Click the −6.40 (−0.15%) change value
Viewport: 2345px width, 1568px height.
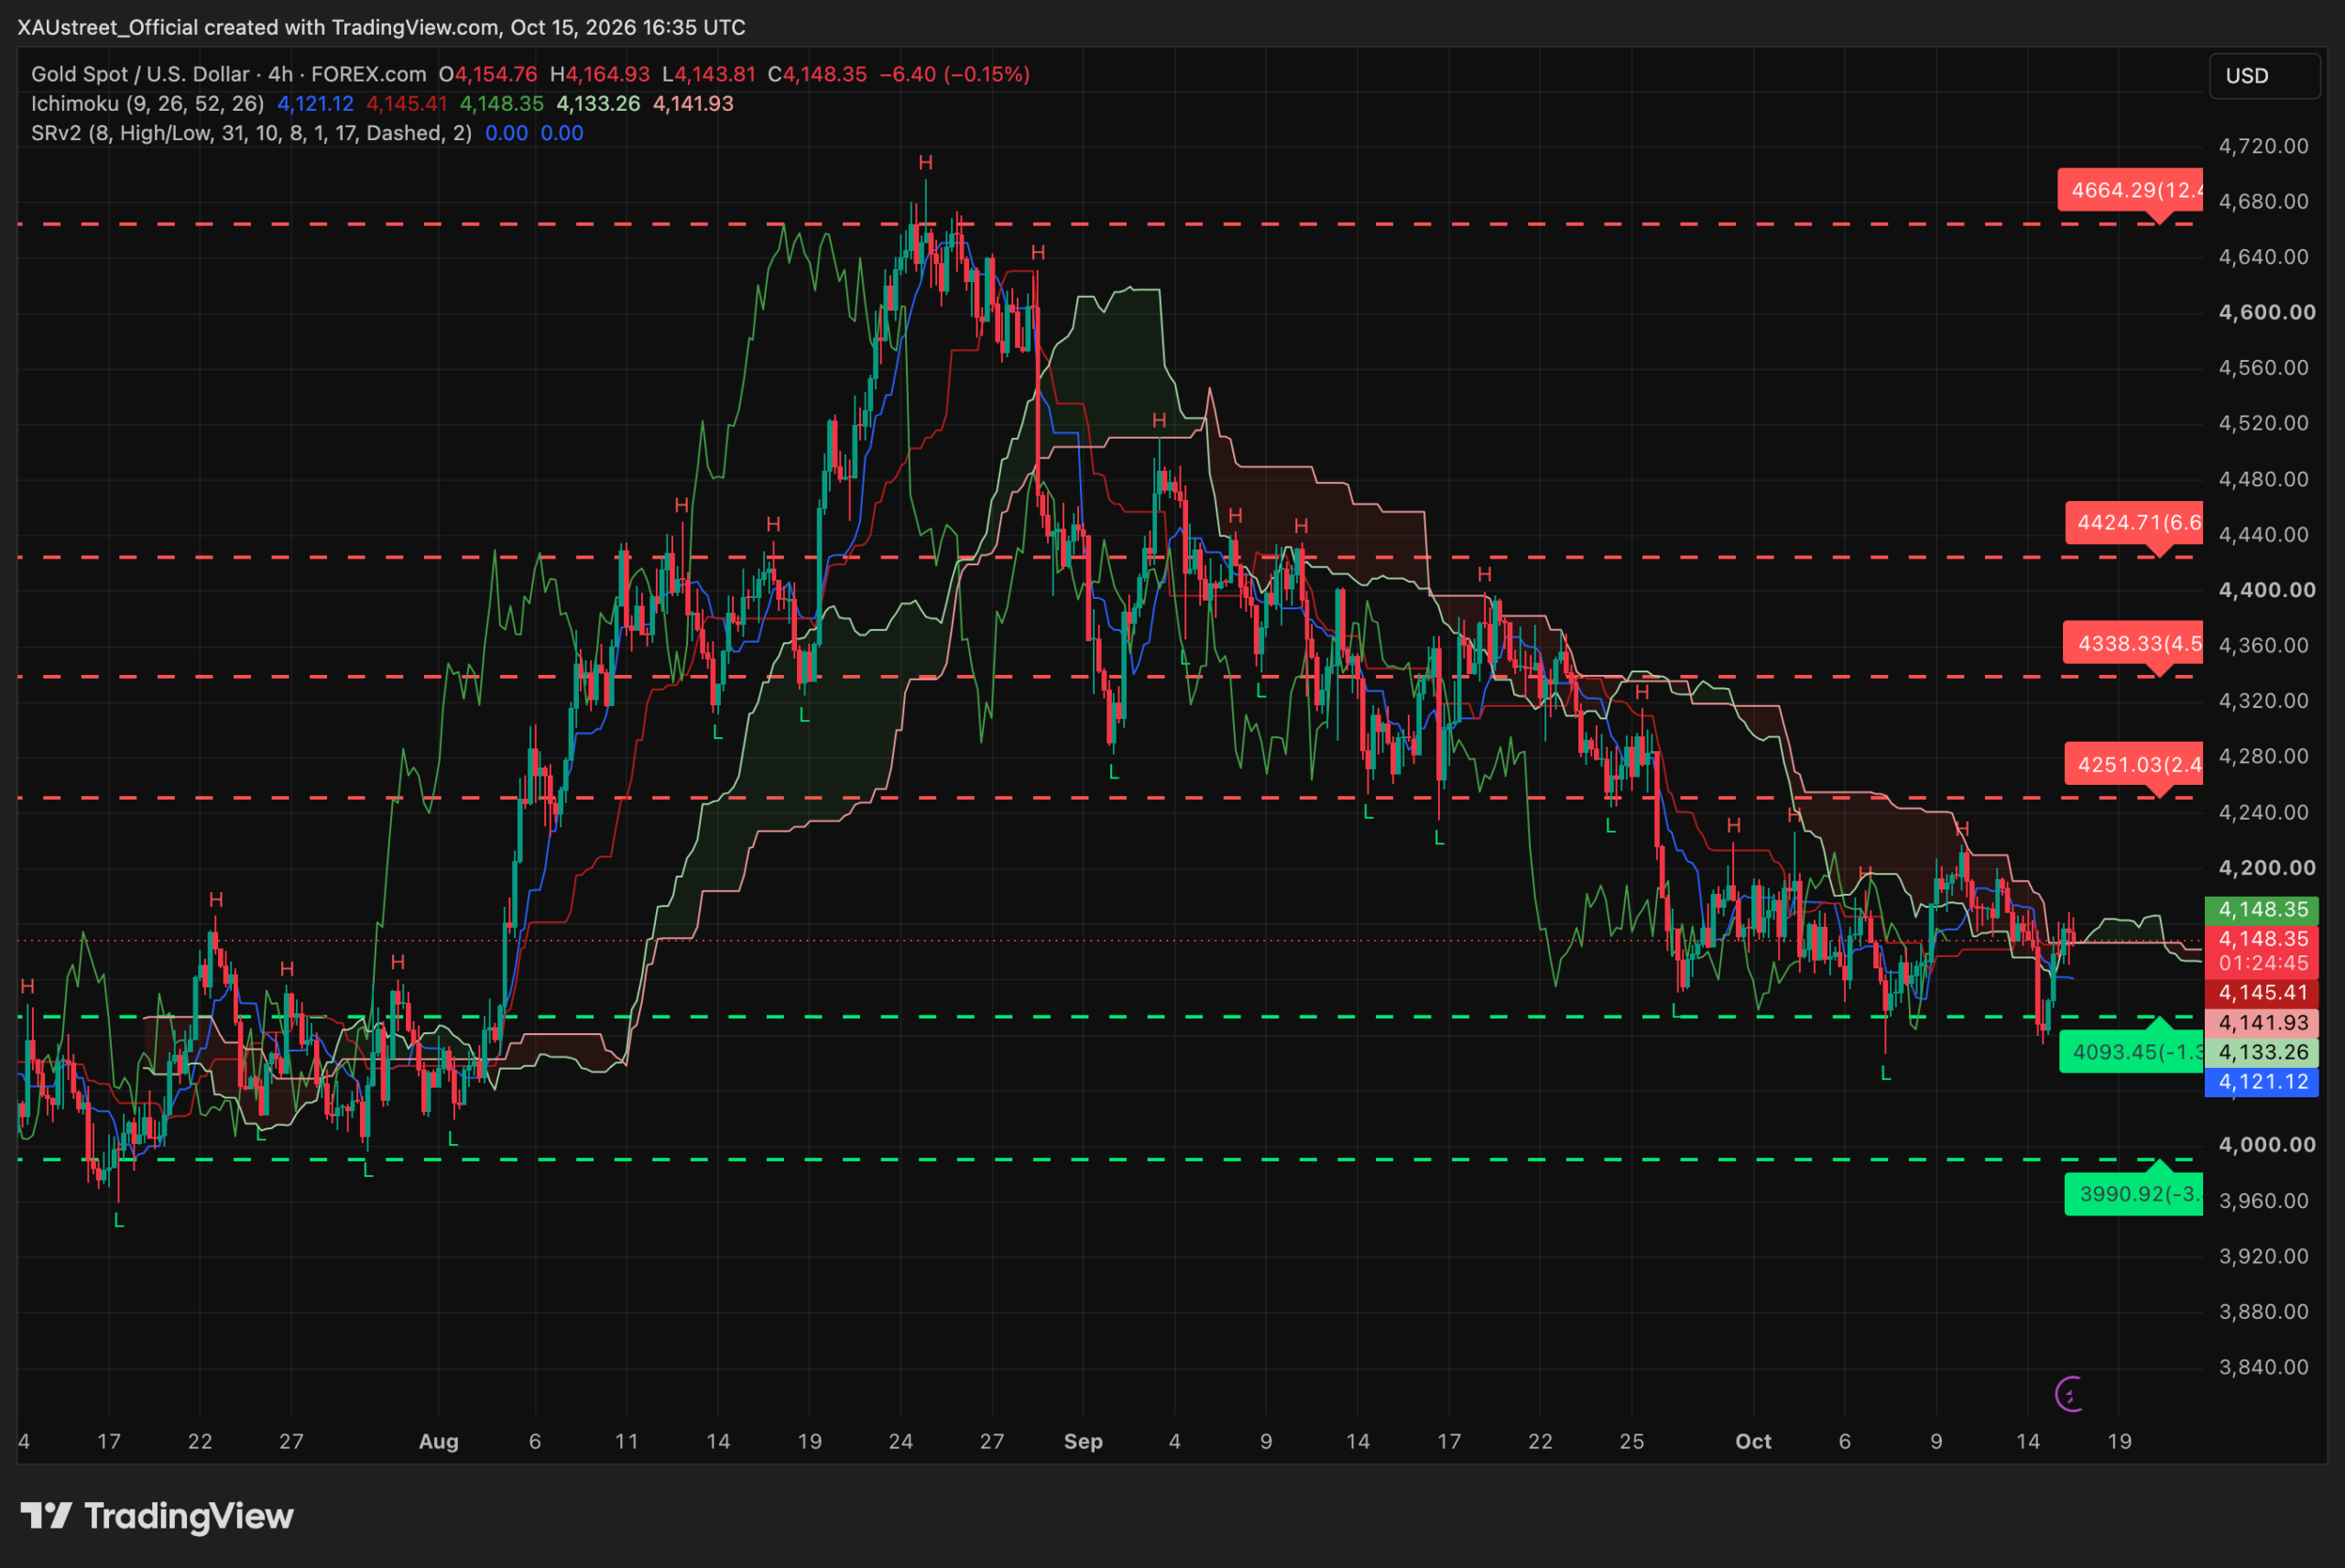954,74
